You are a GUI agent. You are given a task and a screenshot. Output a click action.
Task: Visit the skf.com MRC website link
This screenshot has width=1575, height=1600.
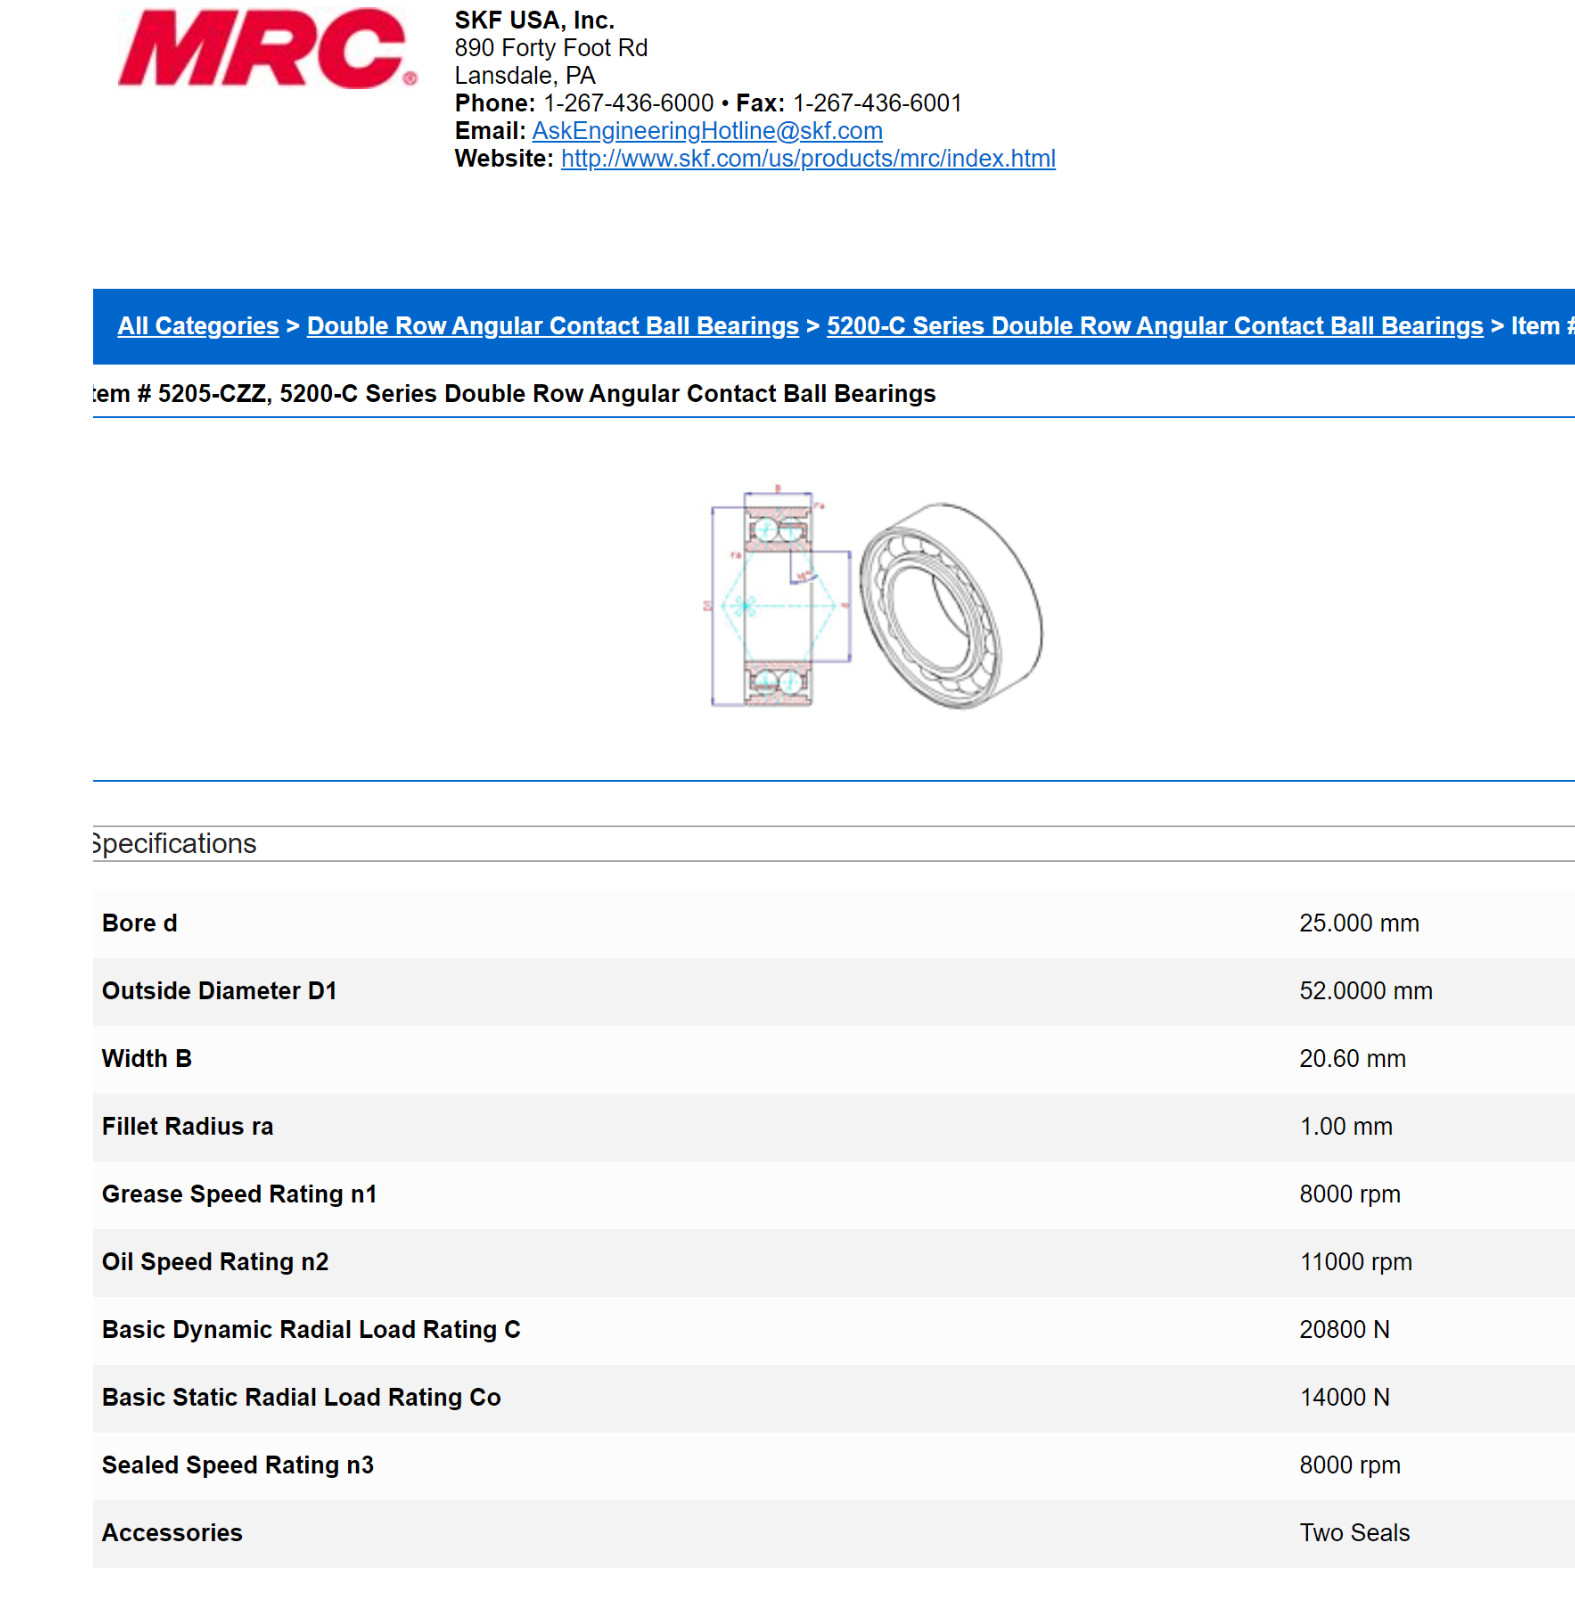pos(808,159)
